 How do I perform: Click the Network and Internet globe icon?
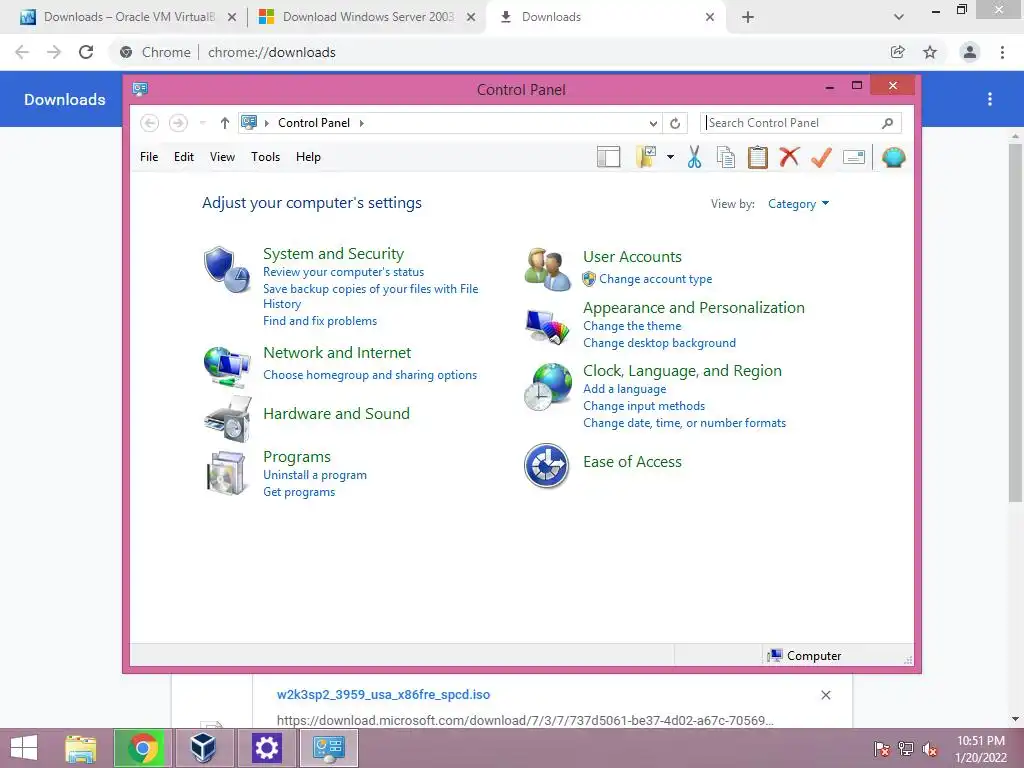(x=227, y=366)
